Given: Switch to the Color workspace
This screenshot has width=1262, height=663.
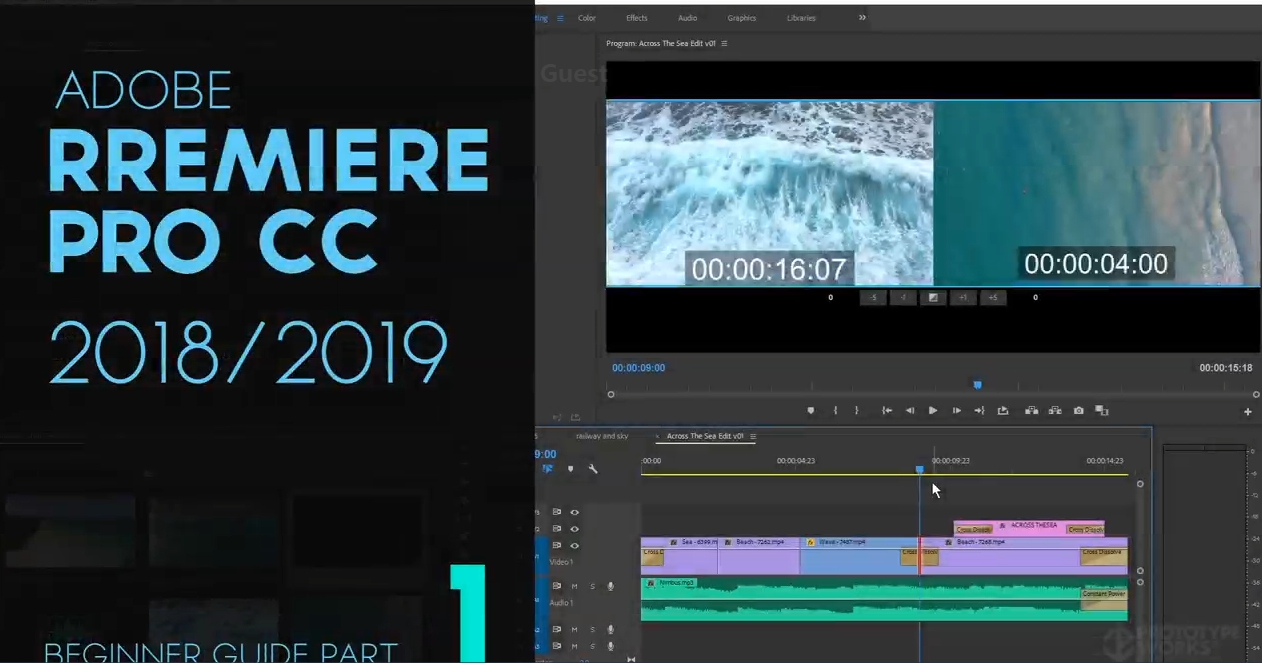Looking at the screenshot, I should pos(587,18).
